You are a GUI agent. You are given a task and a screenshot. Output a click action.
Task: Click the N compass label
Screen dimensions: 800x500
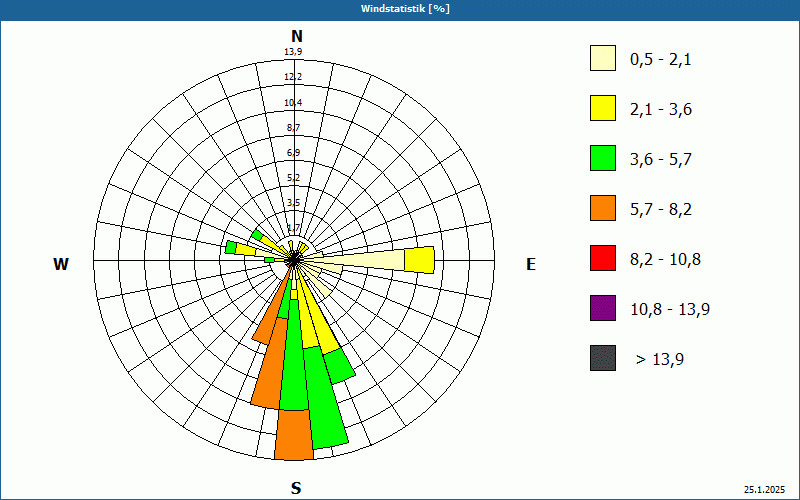[x=297, y=36]
